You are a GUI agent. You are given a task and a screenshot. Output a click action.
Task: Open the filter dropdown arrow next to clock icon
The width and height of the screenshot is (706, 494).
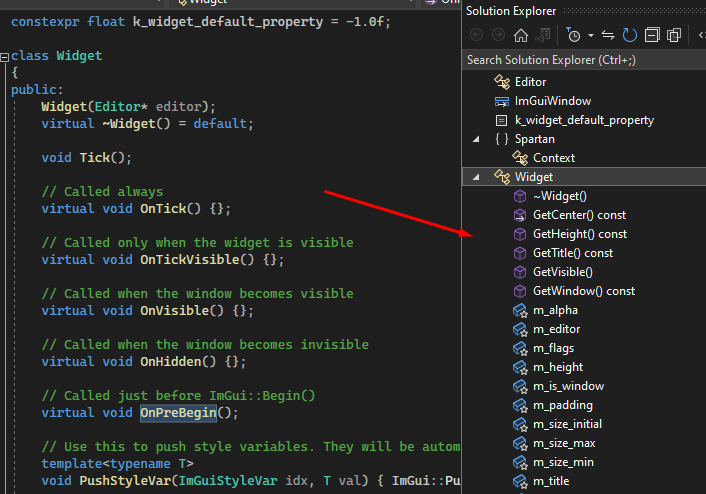(591, 35)
